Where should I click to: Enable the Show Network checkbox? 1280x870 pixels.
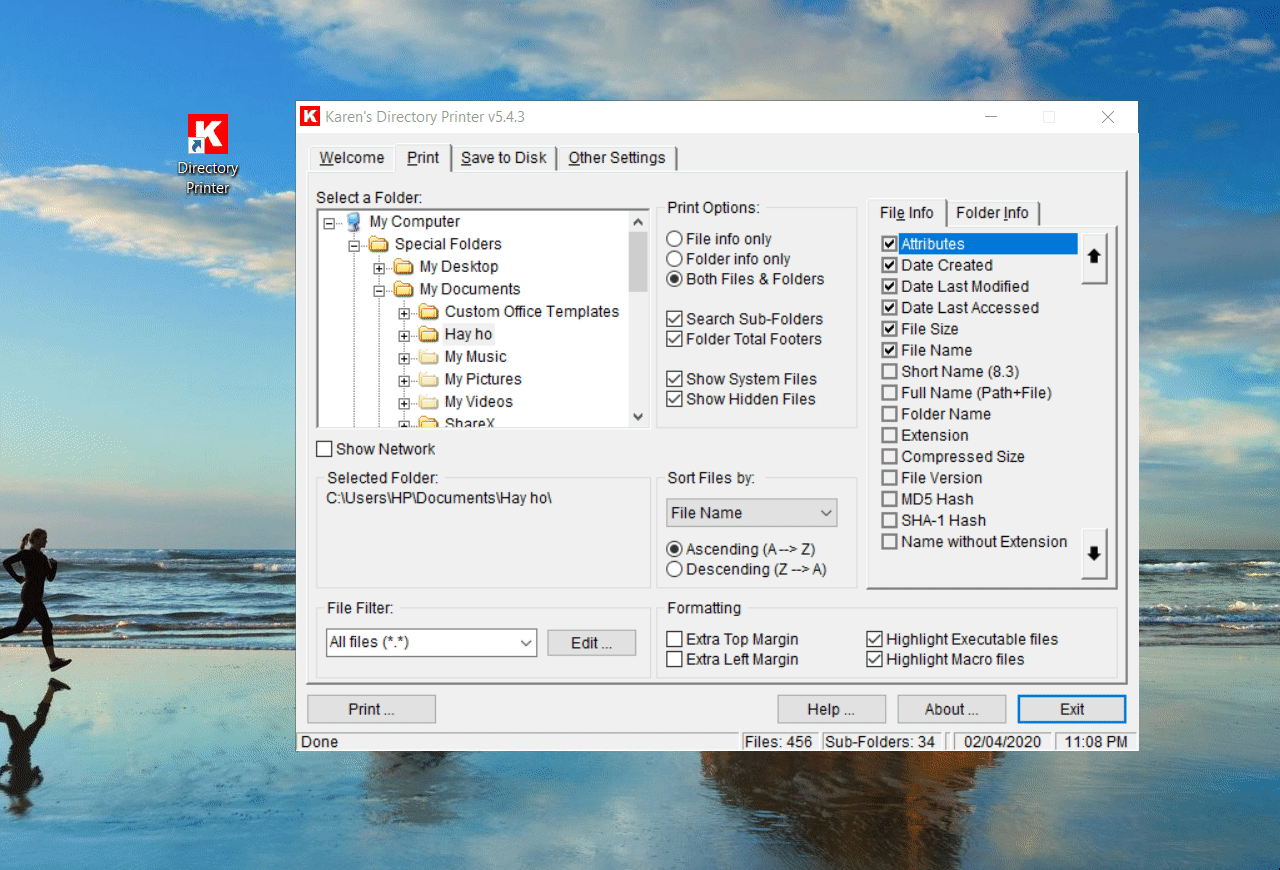tap(324, 449)
